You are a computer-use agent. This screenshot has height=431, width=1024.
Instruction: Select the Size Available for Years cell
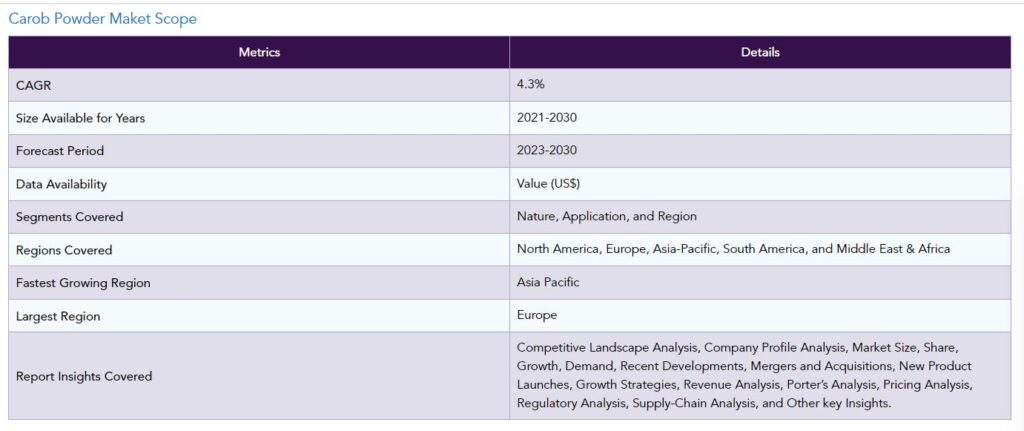80,118
